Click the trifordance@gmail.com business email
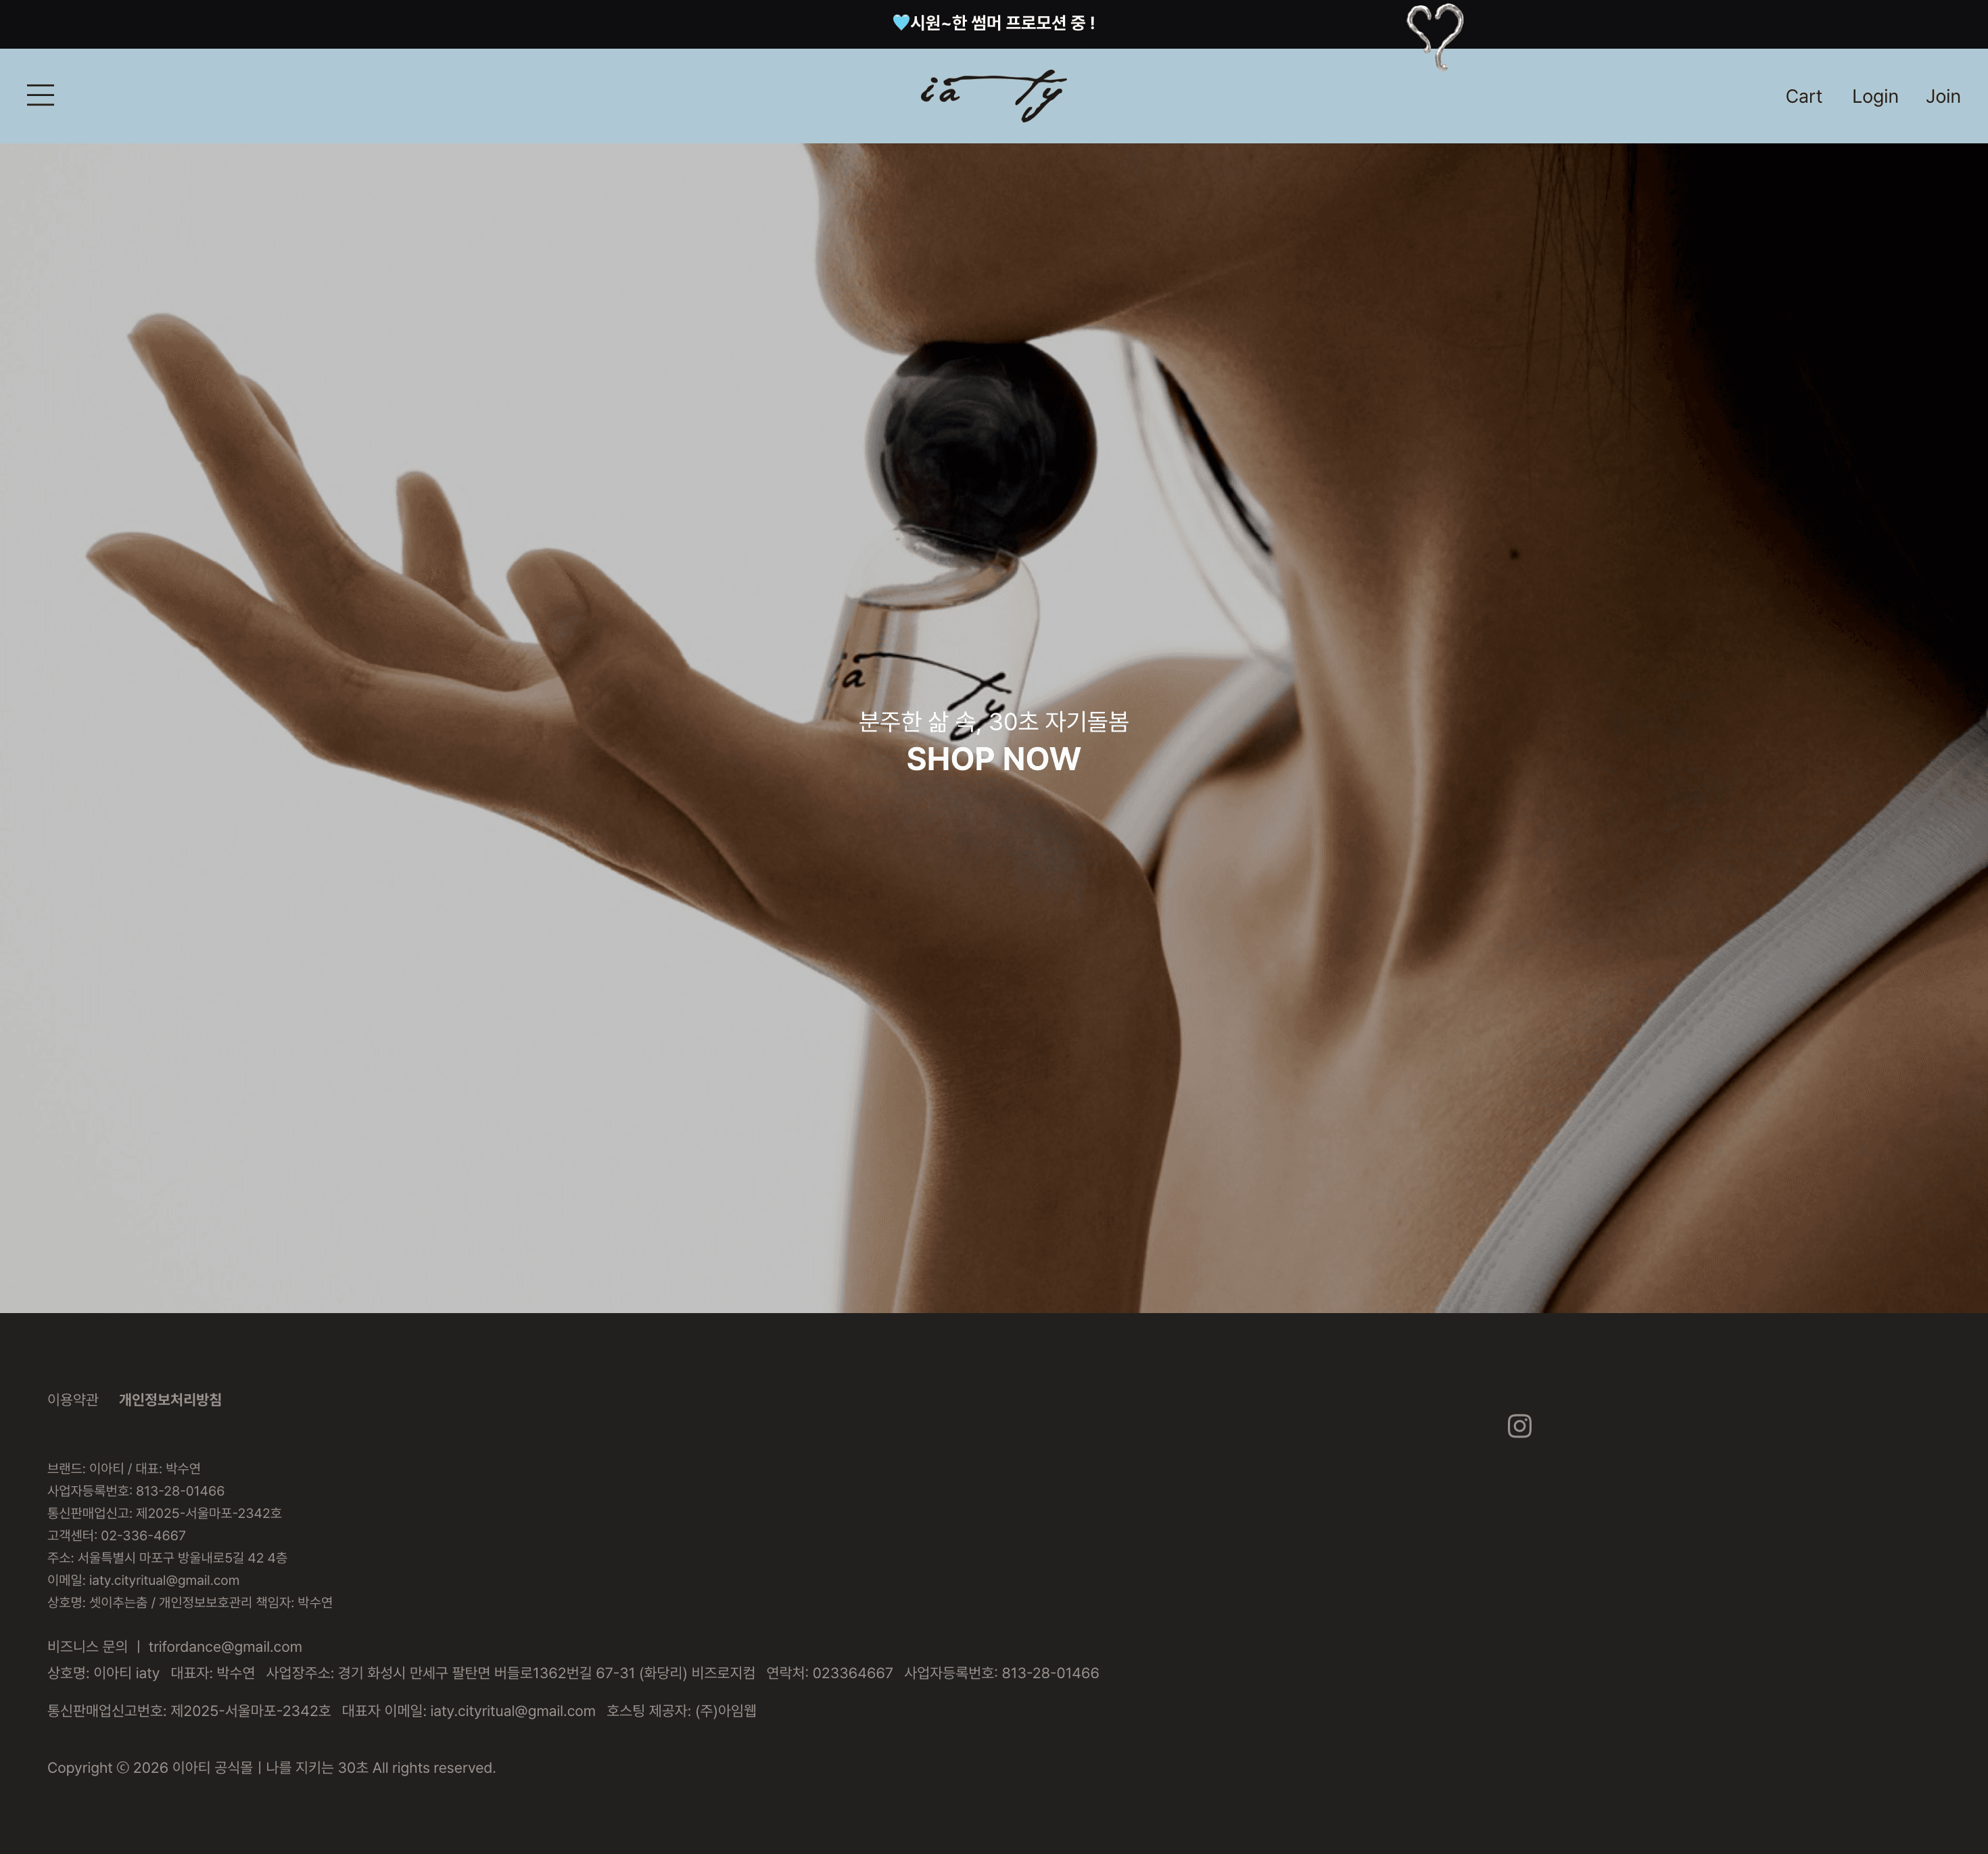1988x1854 pixels. pyautogui.click(x=225, y=1646)
